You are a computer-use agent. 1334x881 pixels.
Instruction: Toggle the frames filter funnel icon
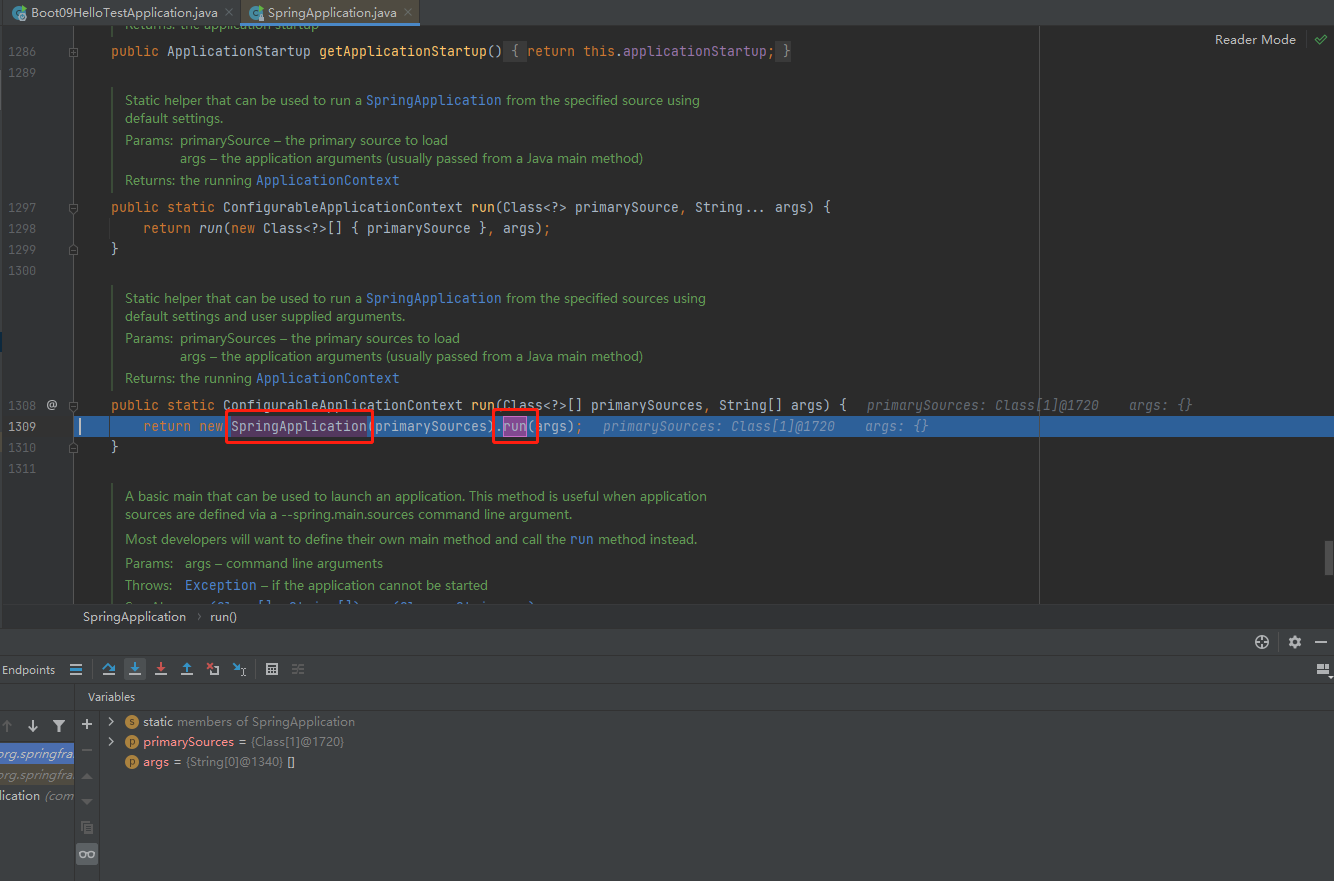[x=59, y=726]
